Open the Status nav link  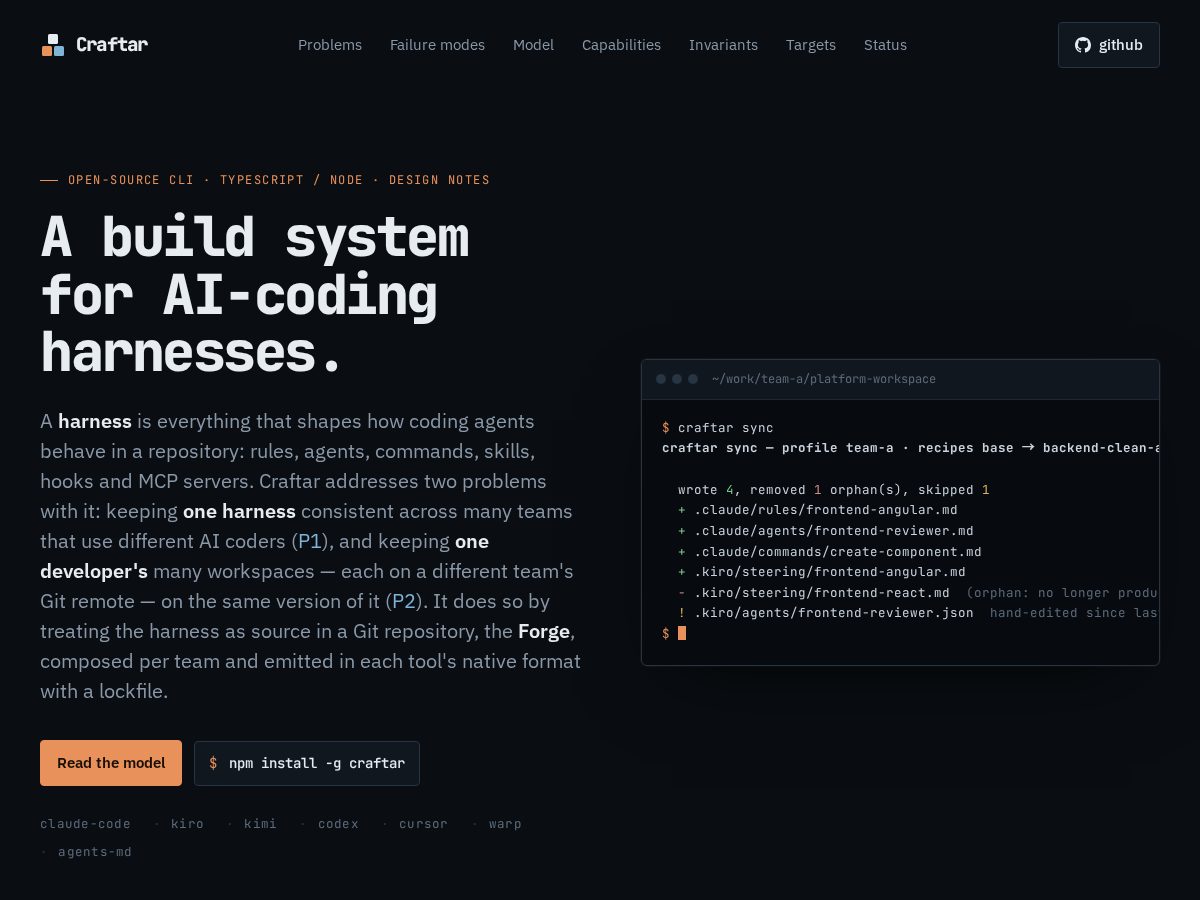tap(885, 45)
